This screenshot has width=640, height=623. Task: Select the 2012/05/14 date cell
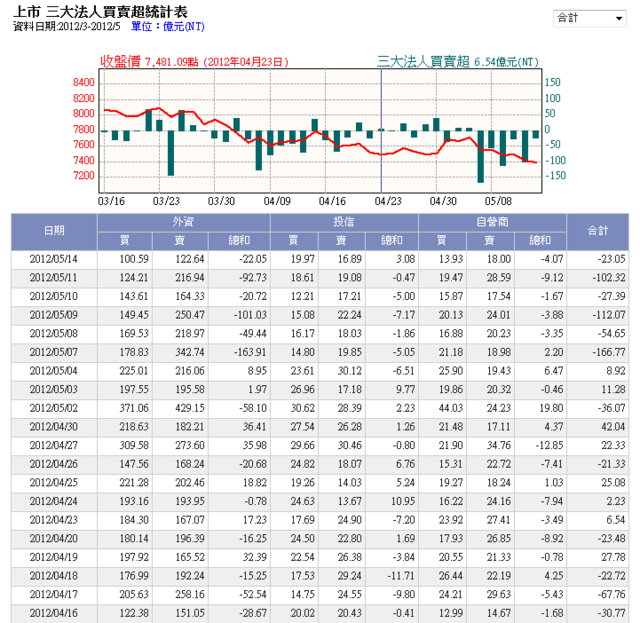pyautogui.click(x=53, y=259)
